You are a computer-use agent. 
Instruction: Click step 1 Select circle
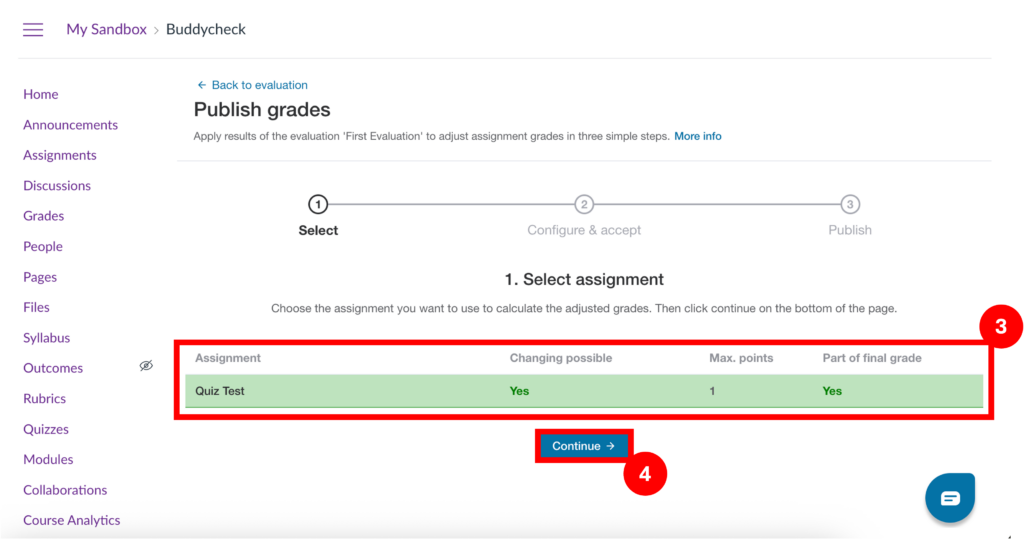coord(318,205)
